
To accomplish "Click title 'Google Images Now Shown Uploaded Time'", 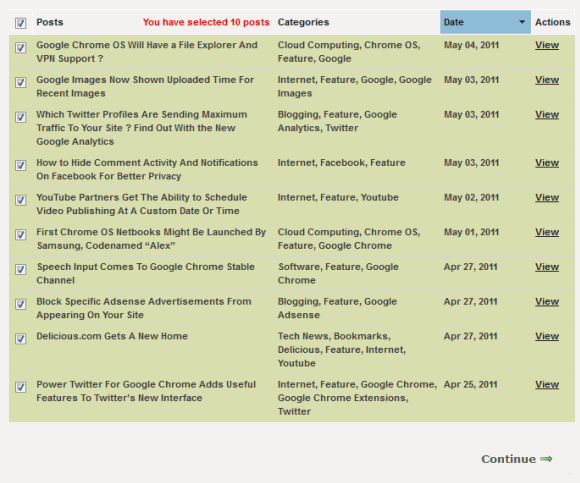I will click(x=145, y=87).
